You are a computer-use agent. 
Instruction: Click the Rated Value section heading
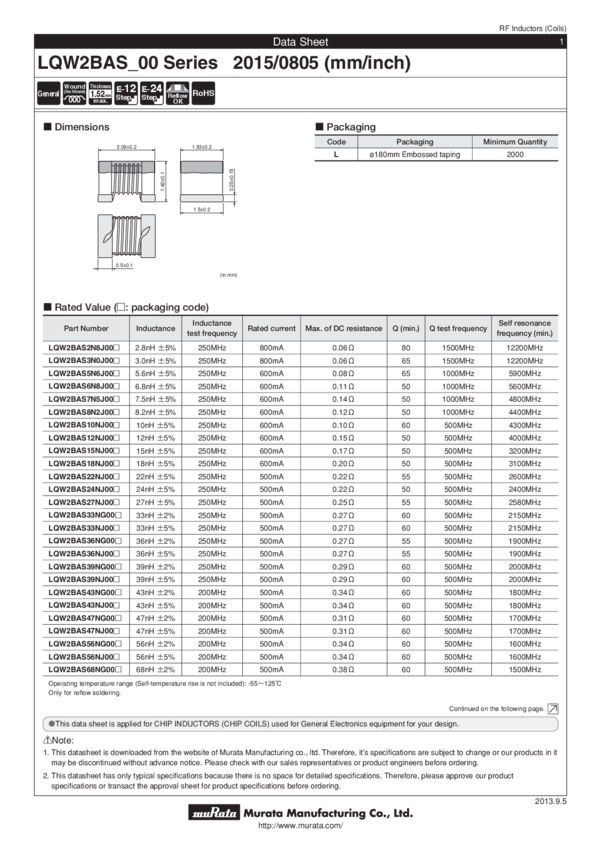click(126, 307)
